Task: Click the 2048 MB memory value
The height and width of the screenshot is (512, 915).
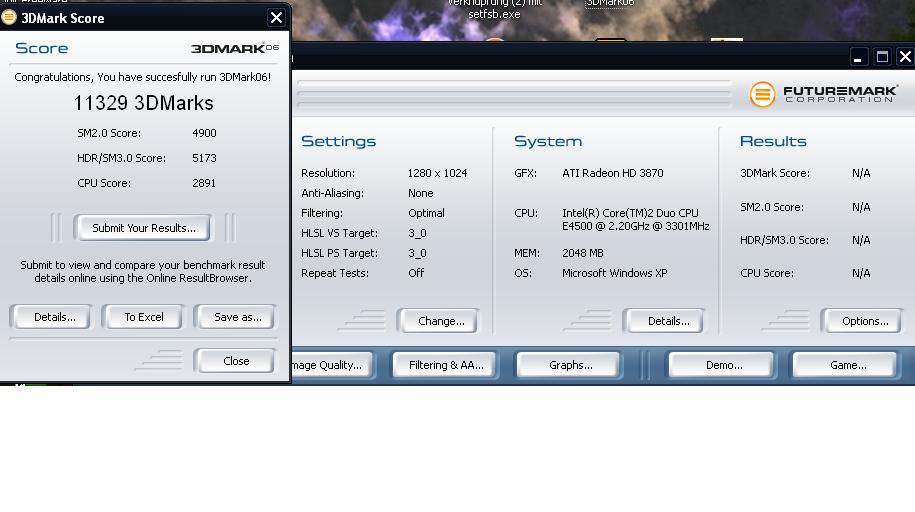Action: tap(582, 253)
